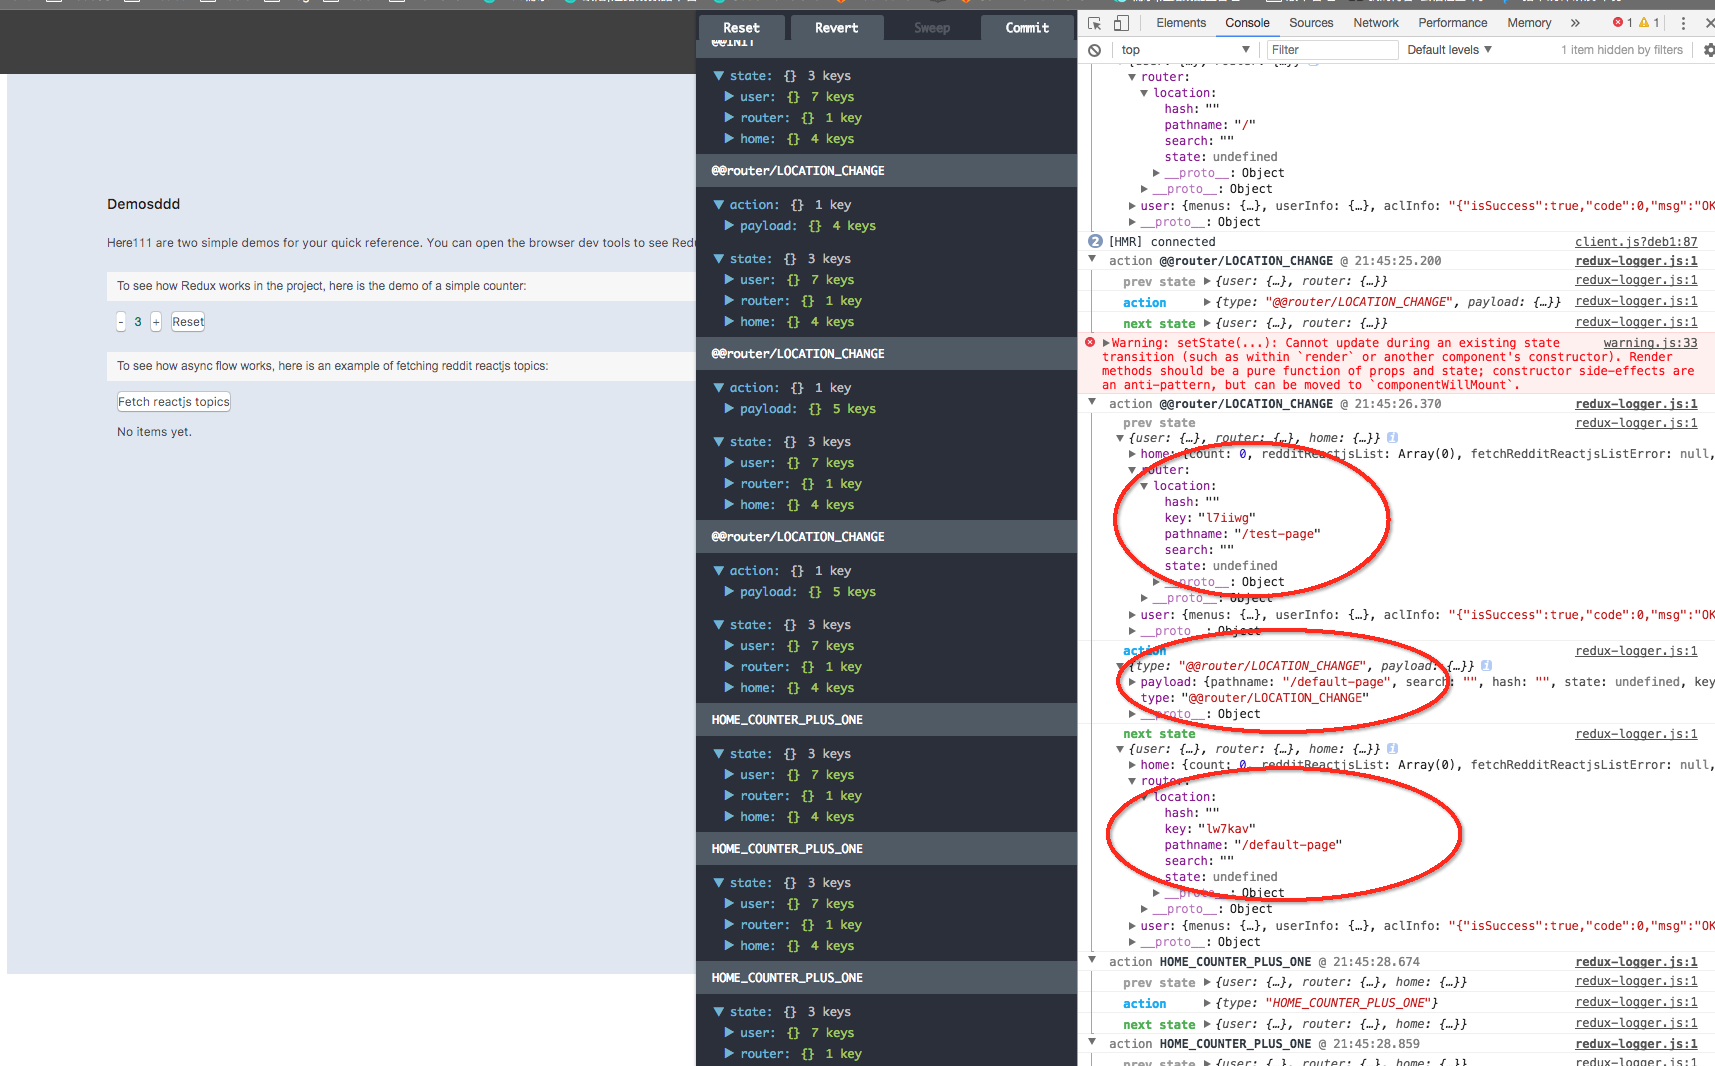
Task: Click the yellow warning counter icon
Action: pos(1643,22)
